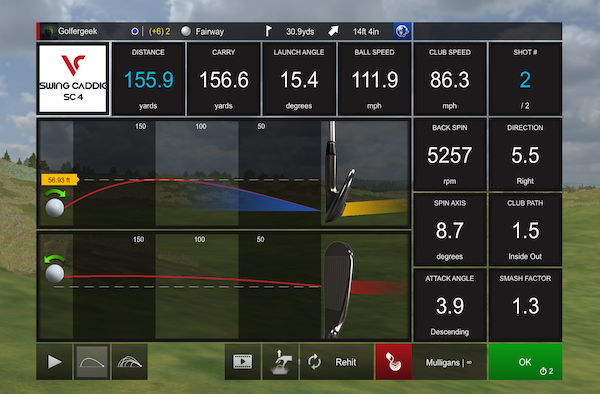
Task: Click the Distance 155.9 yards tile
Action: pyautogui.click(x=148, y=79)
